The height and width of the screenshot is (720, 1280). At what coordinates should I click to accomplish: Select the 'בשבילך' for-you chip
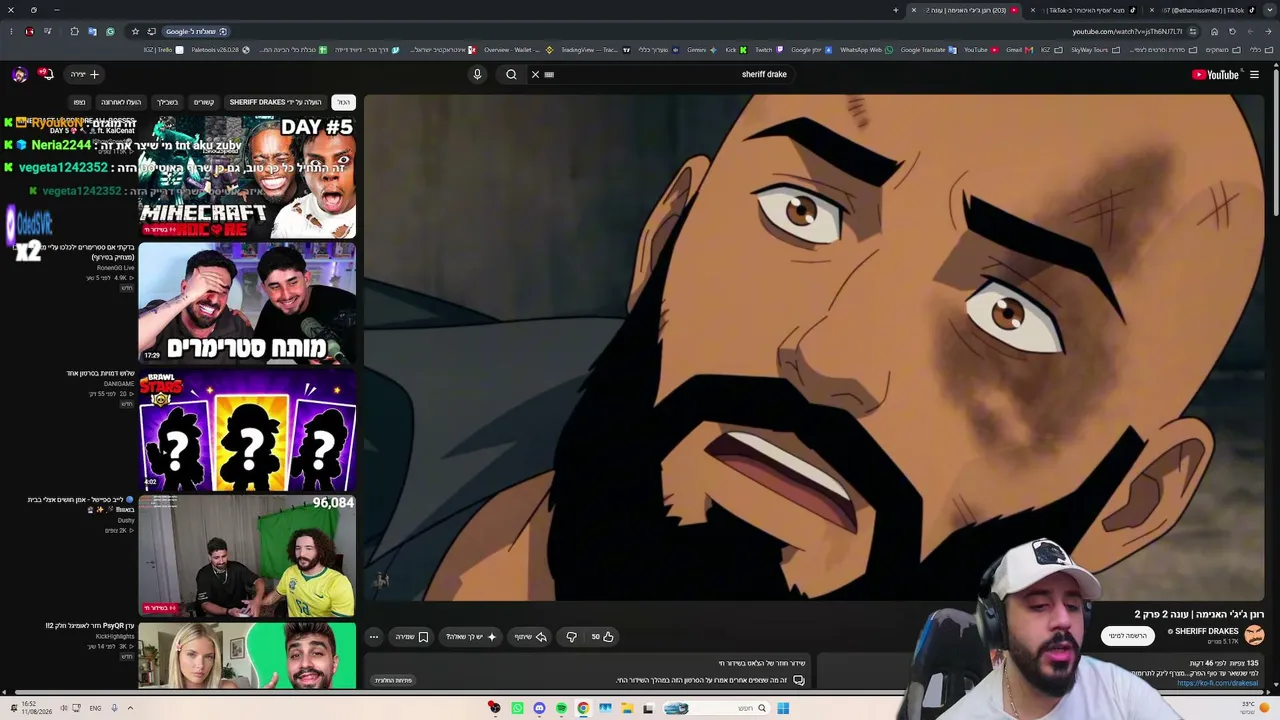(168, 102)
